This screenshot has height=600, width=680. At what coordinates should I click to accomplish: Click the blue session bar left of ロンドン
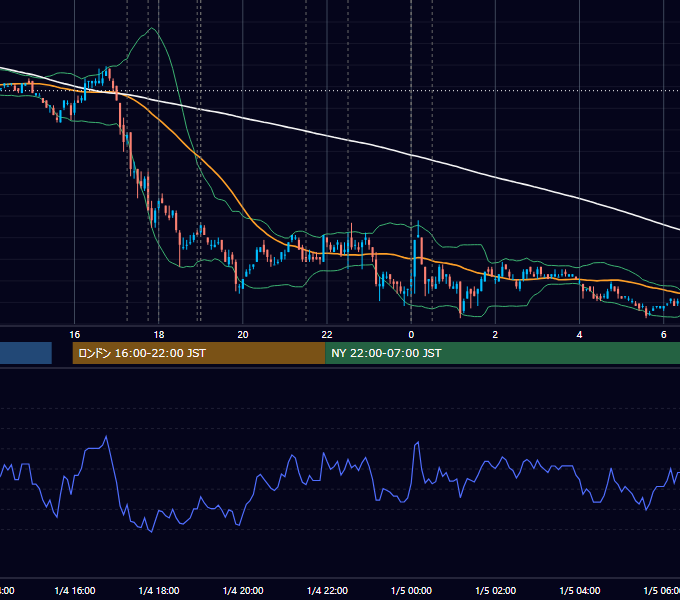26,353
